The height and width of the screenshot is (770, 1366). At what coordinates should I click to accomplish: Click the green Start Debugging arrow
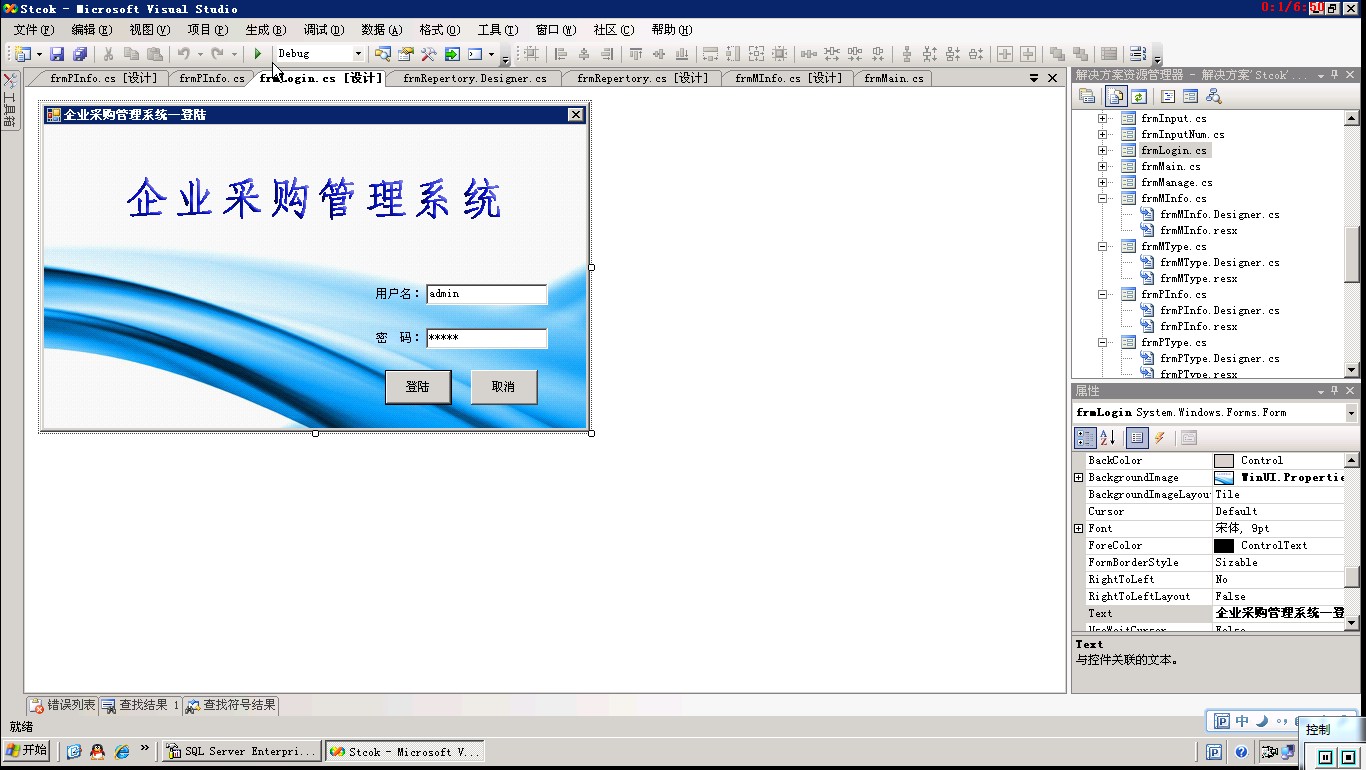258,54
